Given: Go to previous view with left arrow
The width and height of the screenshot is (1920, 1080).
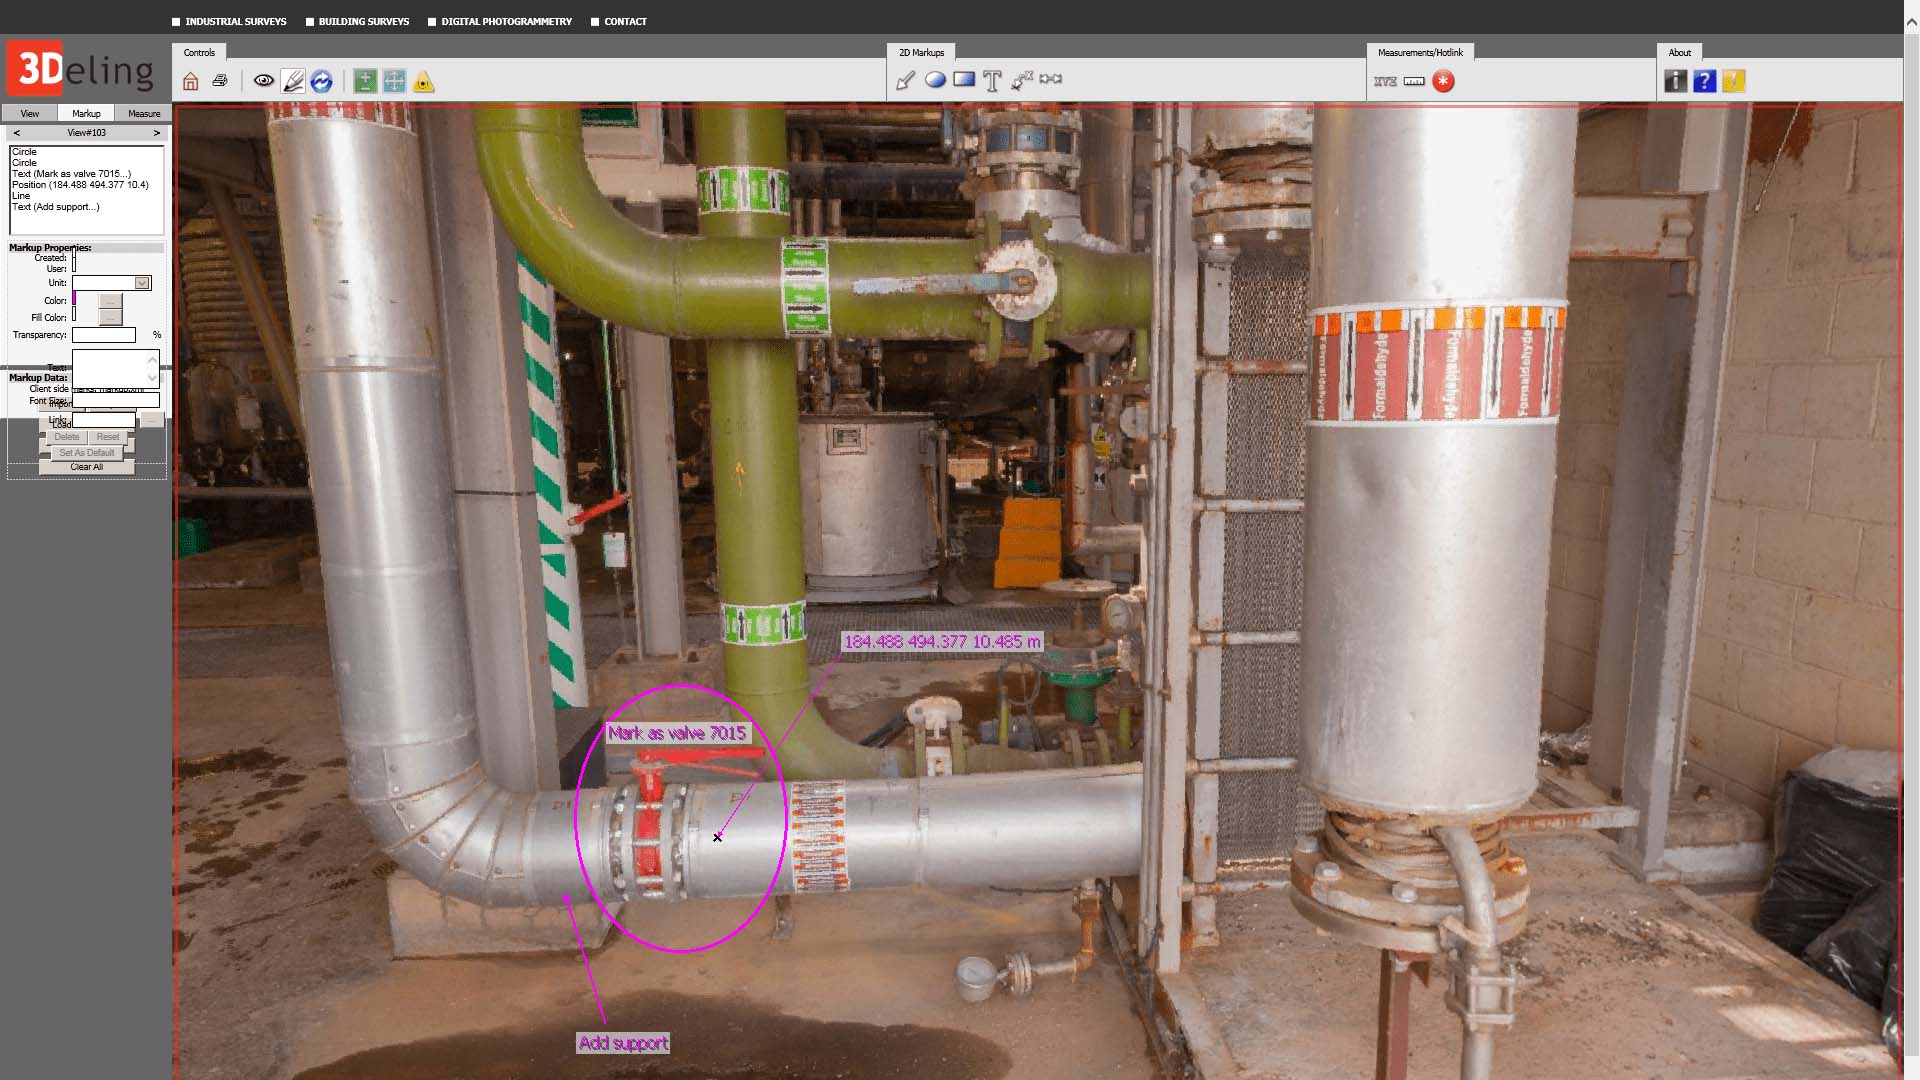Looking at the screenshot, I should click(x=16, y=132).
